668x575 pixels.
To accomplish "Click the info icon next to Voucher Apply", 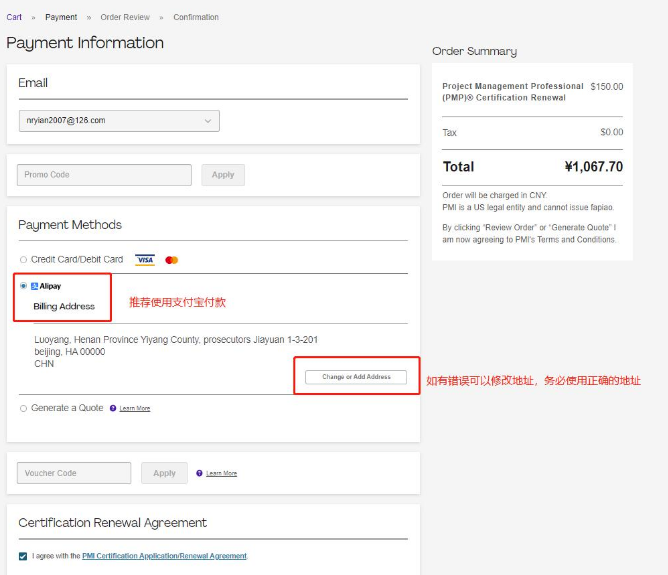I will pyautogui.click(x=200, y=473).
